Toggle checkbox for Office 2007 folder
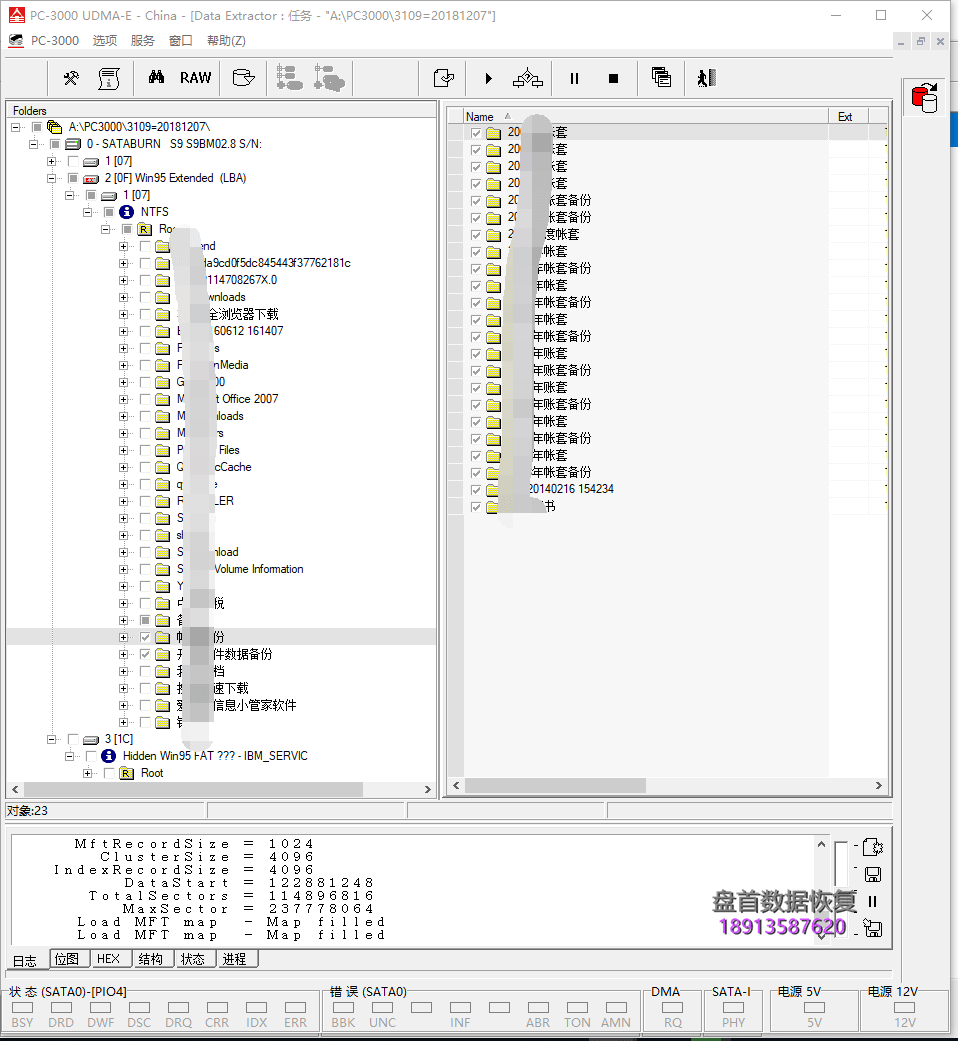Screen dimensions: 958x1041 coord(145,399)
